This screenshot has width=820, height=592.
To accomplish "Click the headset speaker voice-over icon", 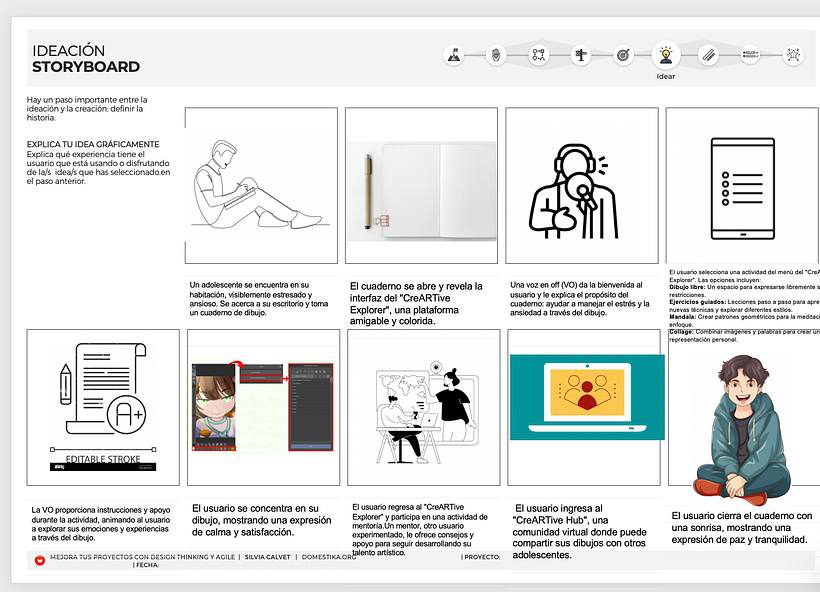I will pyautogui.click(x=574, y=191).
